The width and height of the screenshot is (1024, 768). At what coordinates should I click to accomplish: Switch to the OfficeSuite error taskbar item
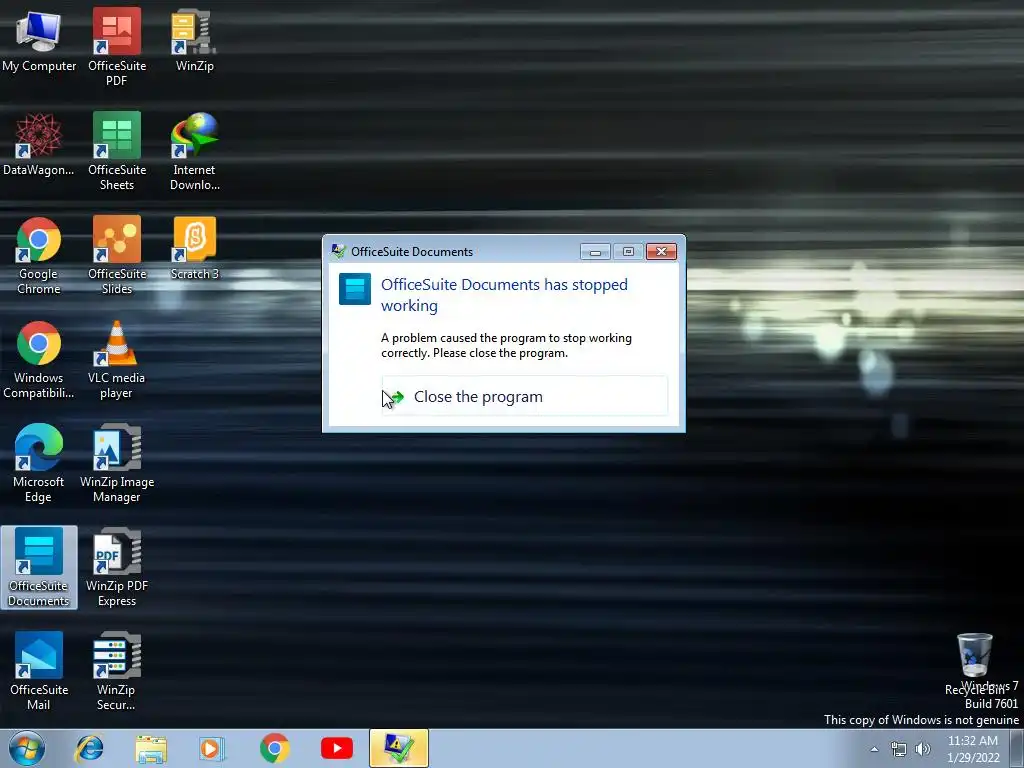[x=399, y=748]
